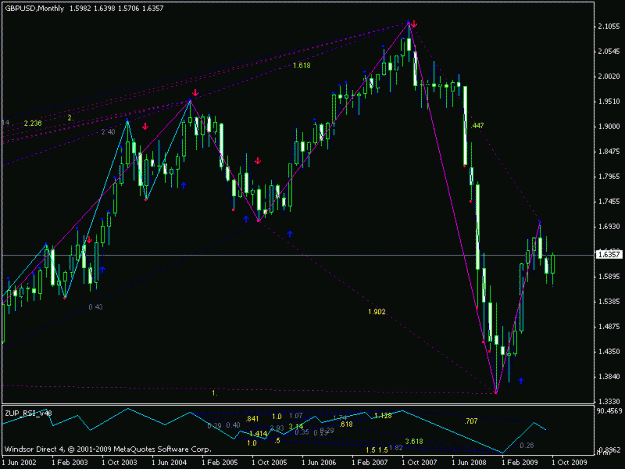Click the 1 Feb 2003 date label
This screenshot has height=469, width=625.
click(x=70, y=462)
